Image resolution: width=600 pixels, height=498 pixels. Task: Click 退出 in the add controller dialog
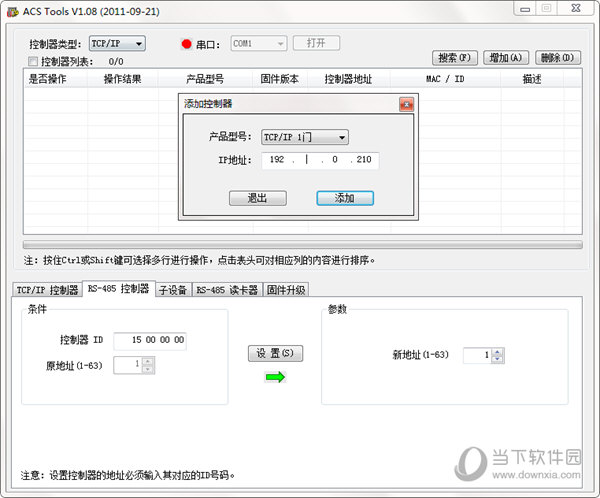(258, 198)
